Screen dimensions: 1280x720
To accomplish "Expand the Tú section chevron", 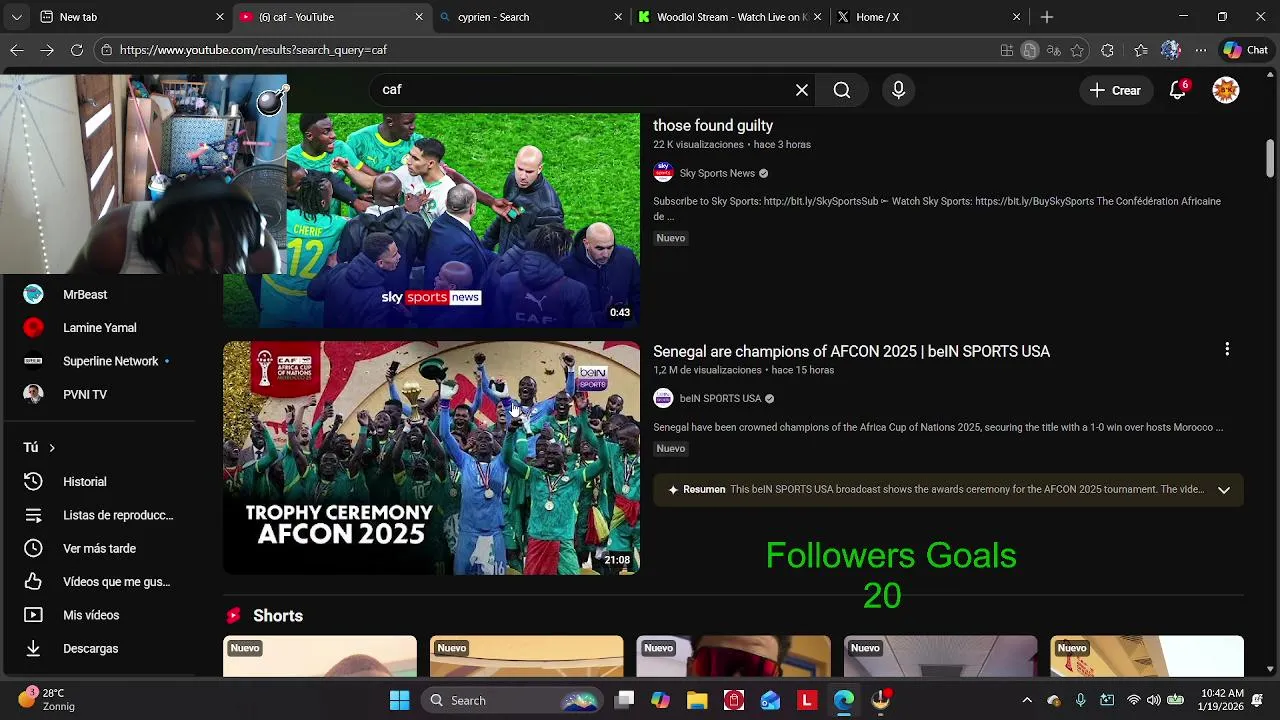I will pos(52,448).
